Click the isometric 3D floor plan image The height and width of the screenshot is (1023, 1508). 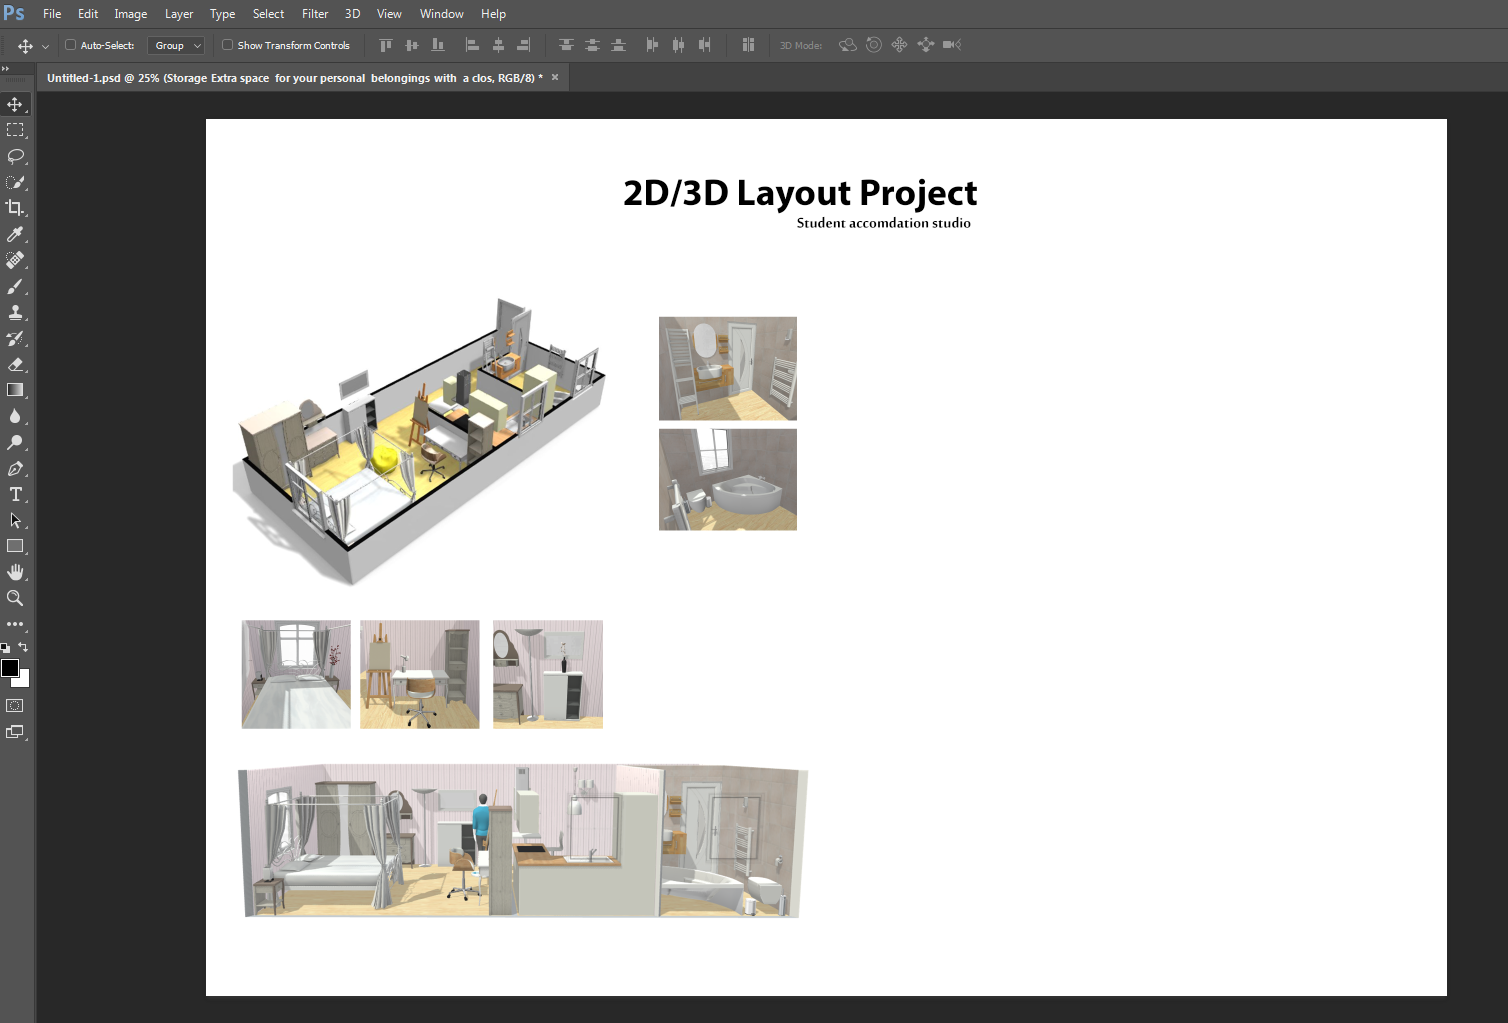[x=419, y=440]
